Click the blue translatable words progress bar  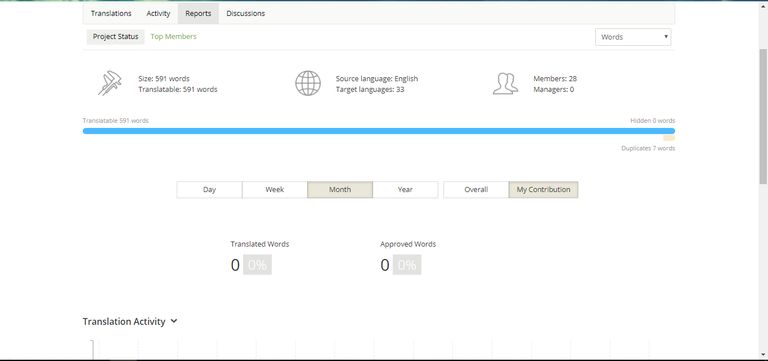tap(379, 131)
